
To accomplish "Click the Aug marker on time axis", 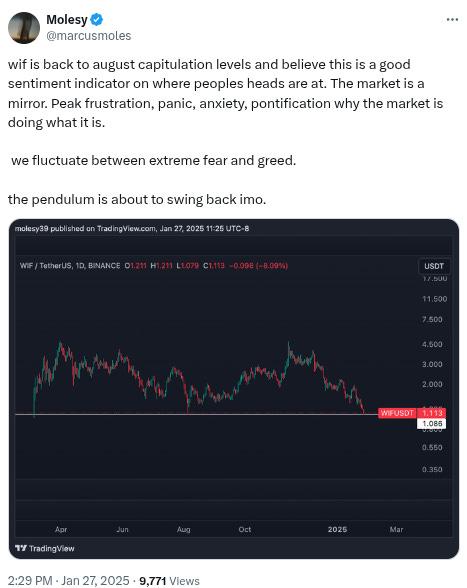I will pos(183,529).
